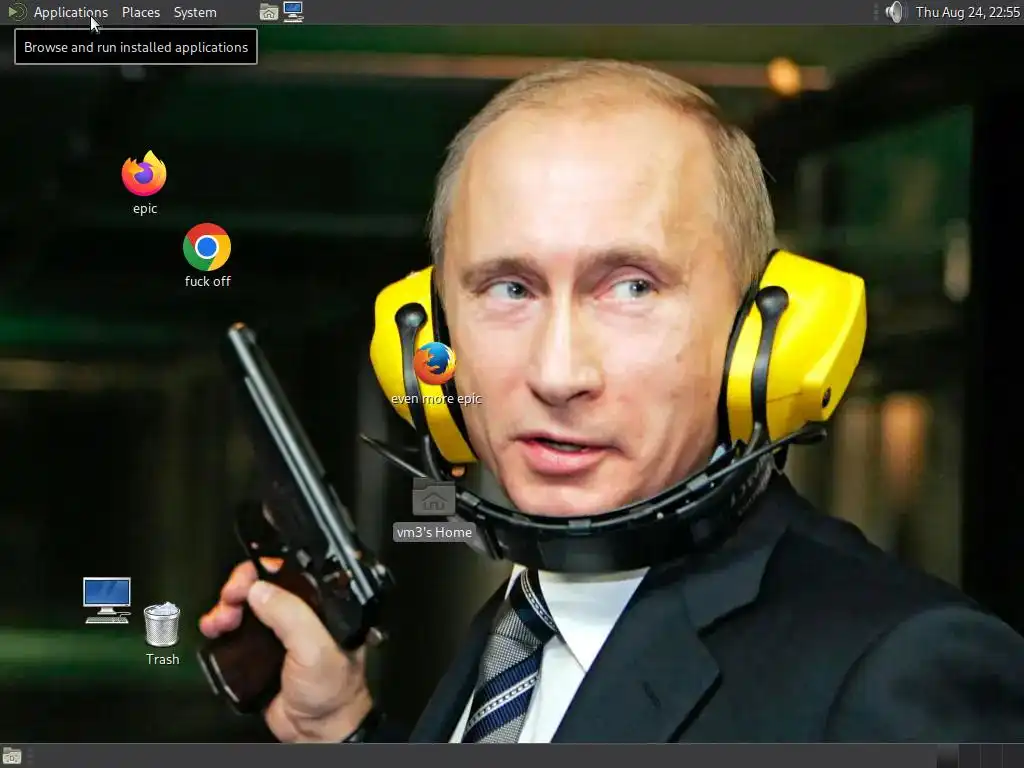Viewport: 1024px width, 768px height.
Task: Click the clock showing Thu Aug 24, 22:55
Action: 968,12
